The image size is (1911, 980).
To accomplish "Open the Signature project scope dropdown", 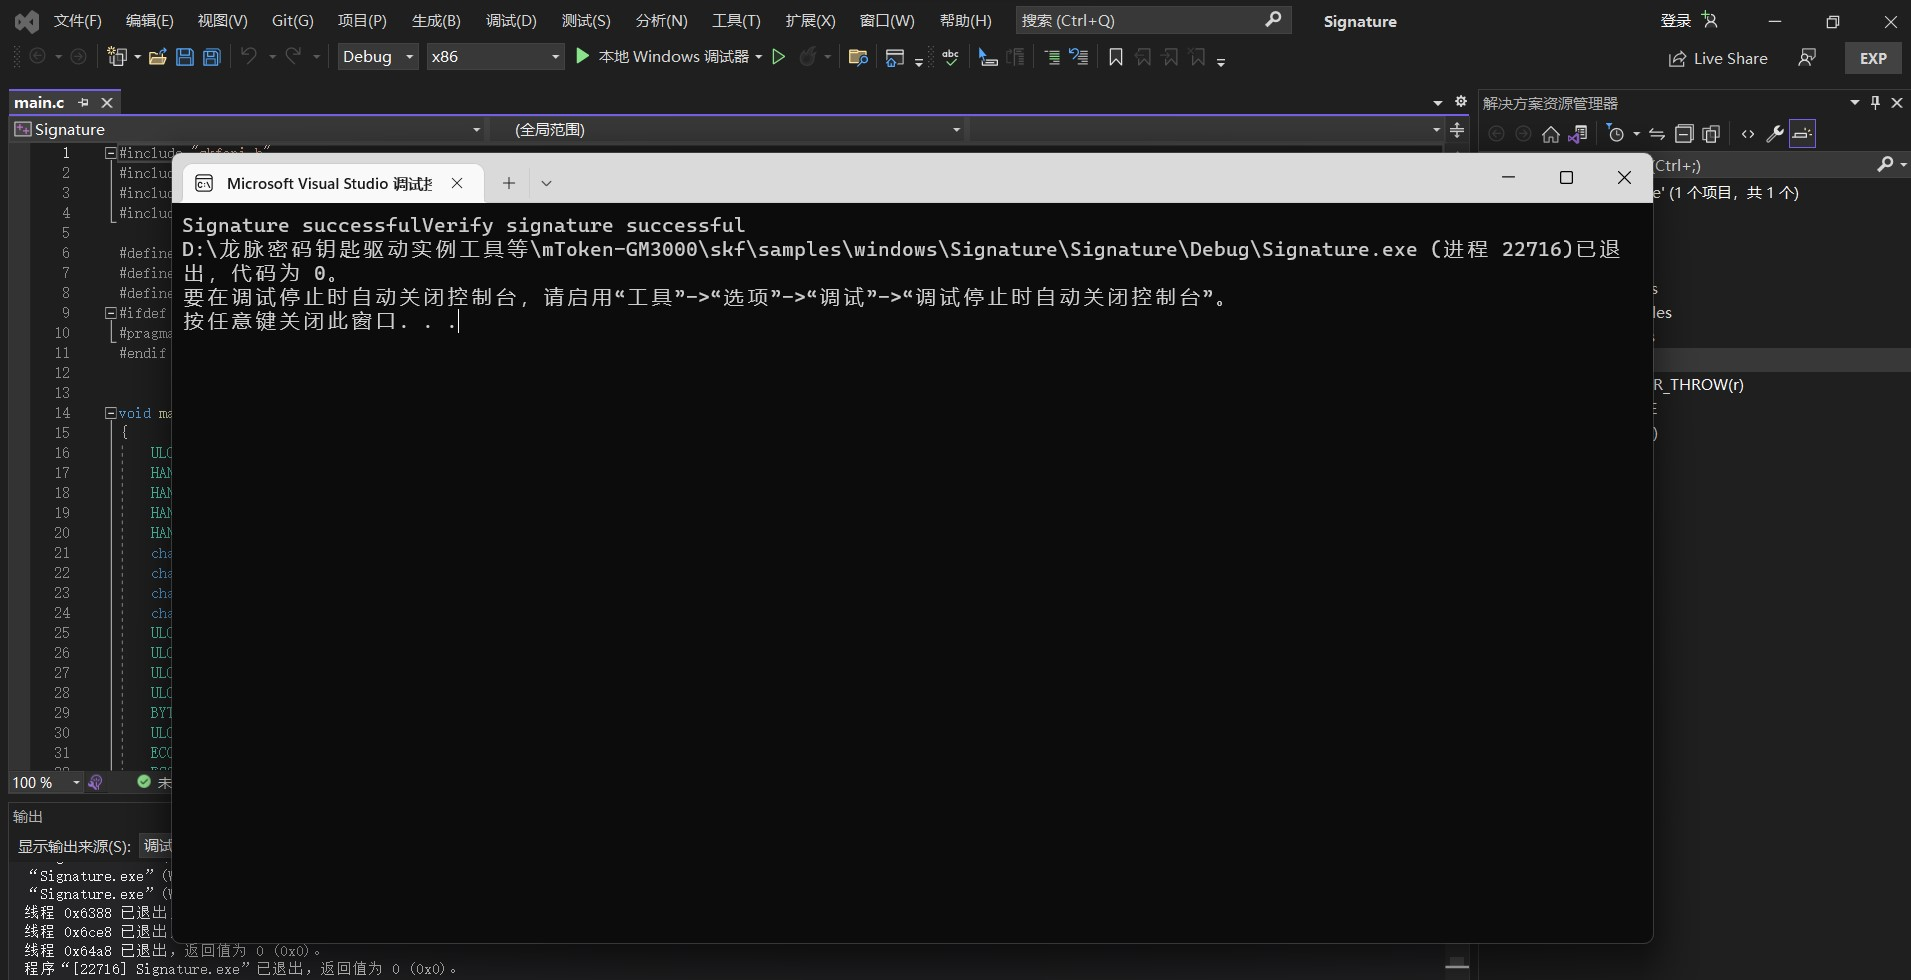I will (x=248, y=129).
